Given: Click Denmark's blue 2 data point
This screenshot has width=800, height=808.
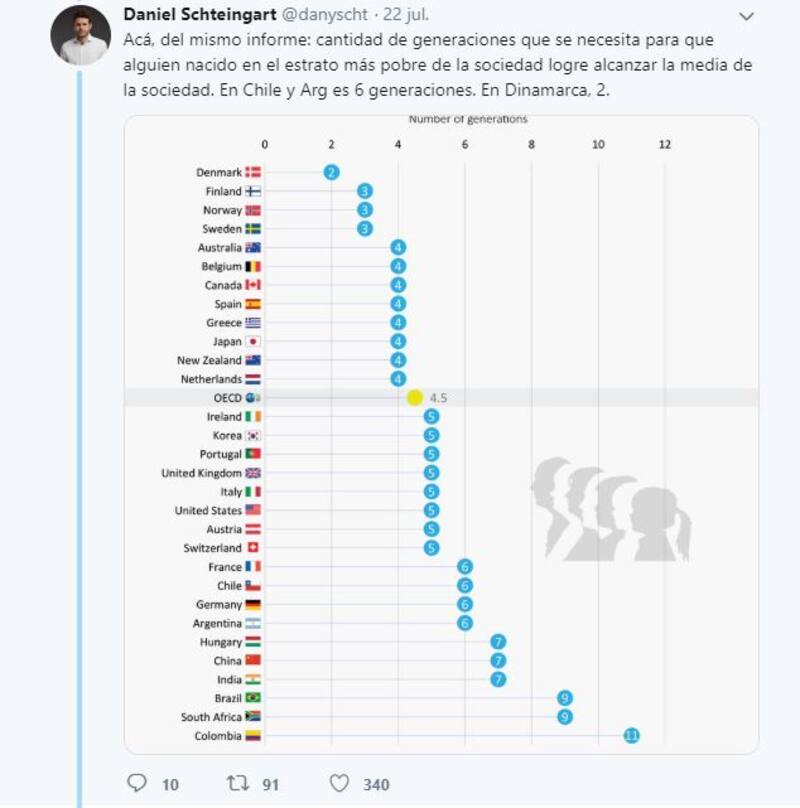Looking at the screenshot, I should 331,172.
